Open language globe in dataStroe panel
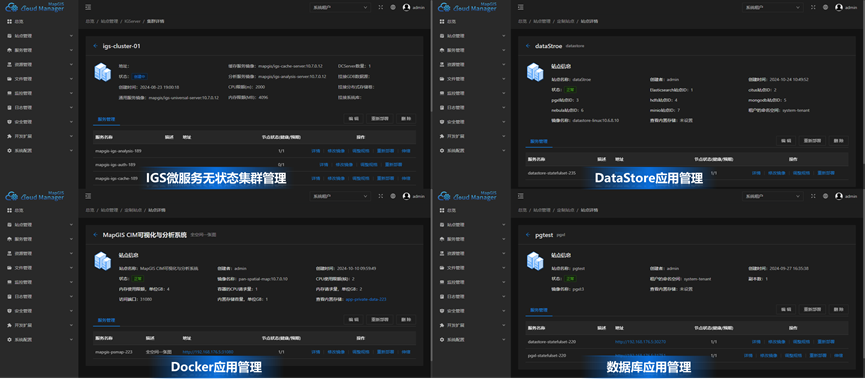This screenshot has height=390, width=865. 825,7
